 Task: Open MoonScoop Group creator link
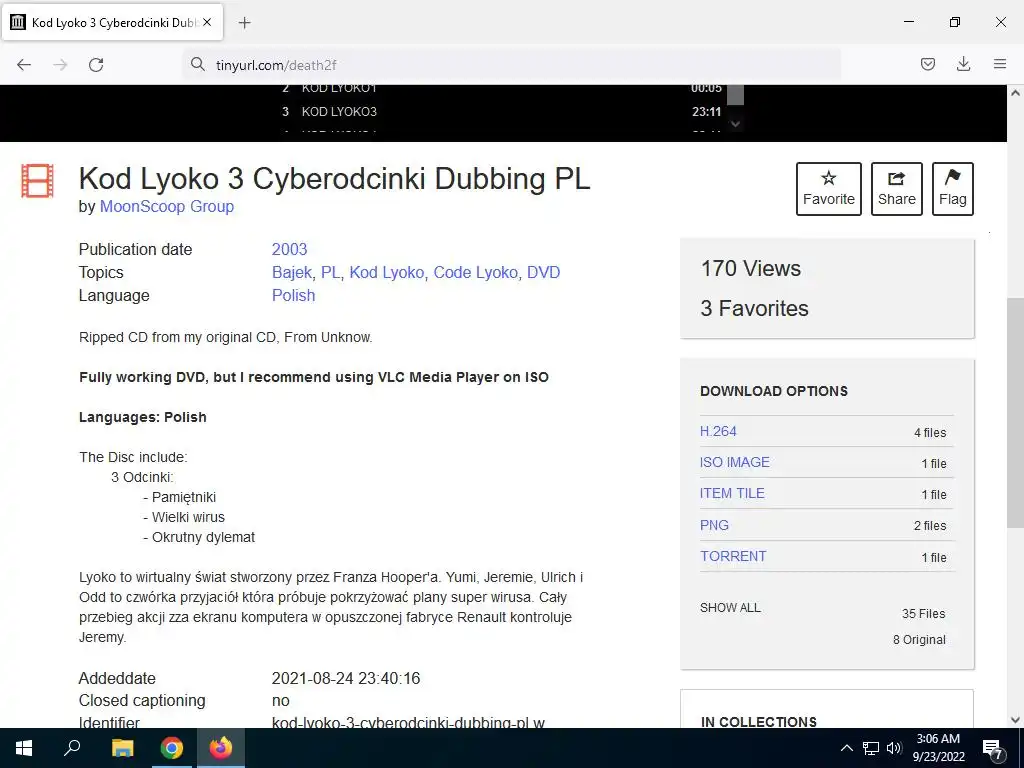tap(167, 206)
